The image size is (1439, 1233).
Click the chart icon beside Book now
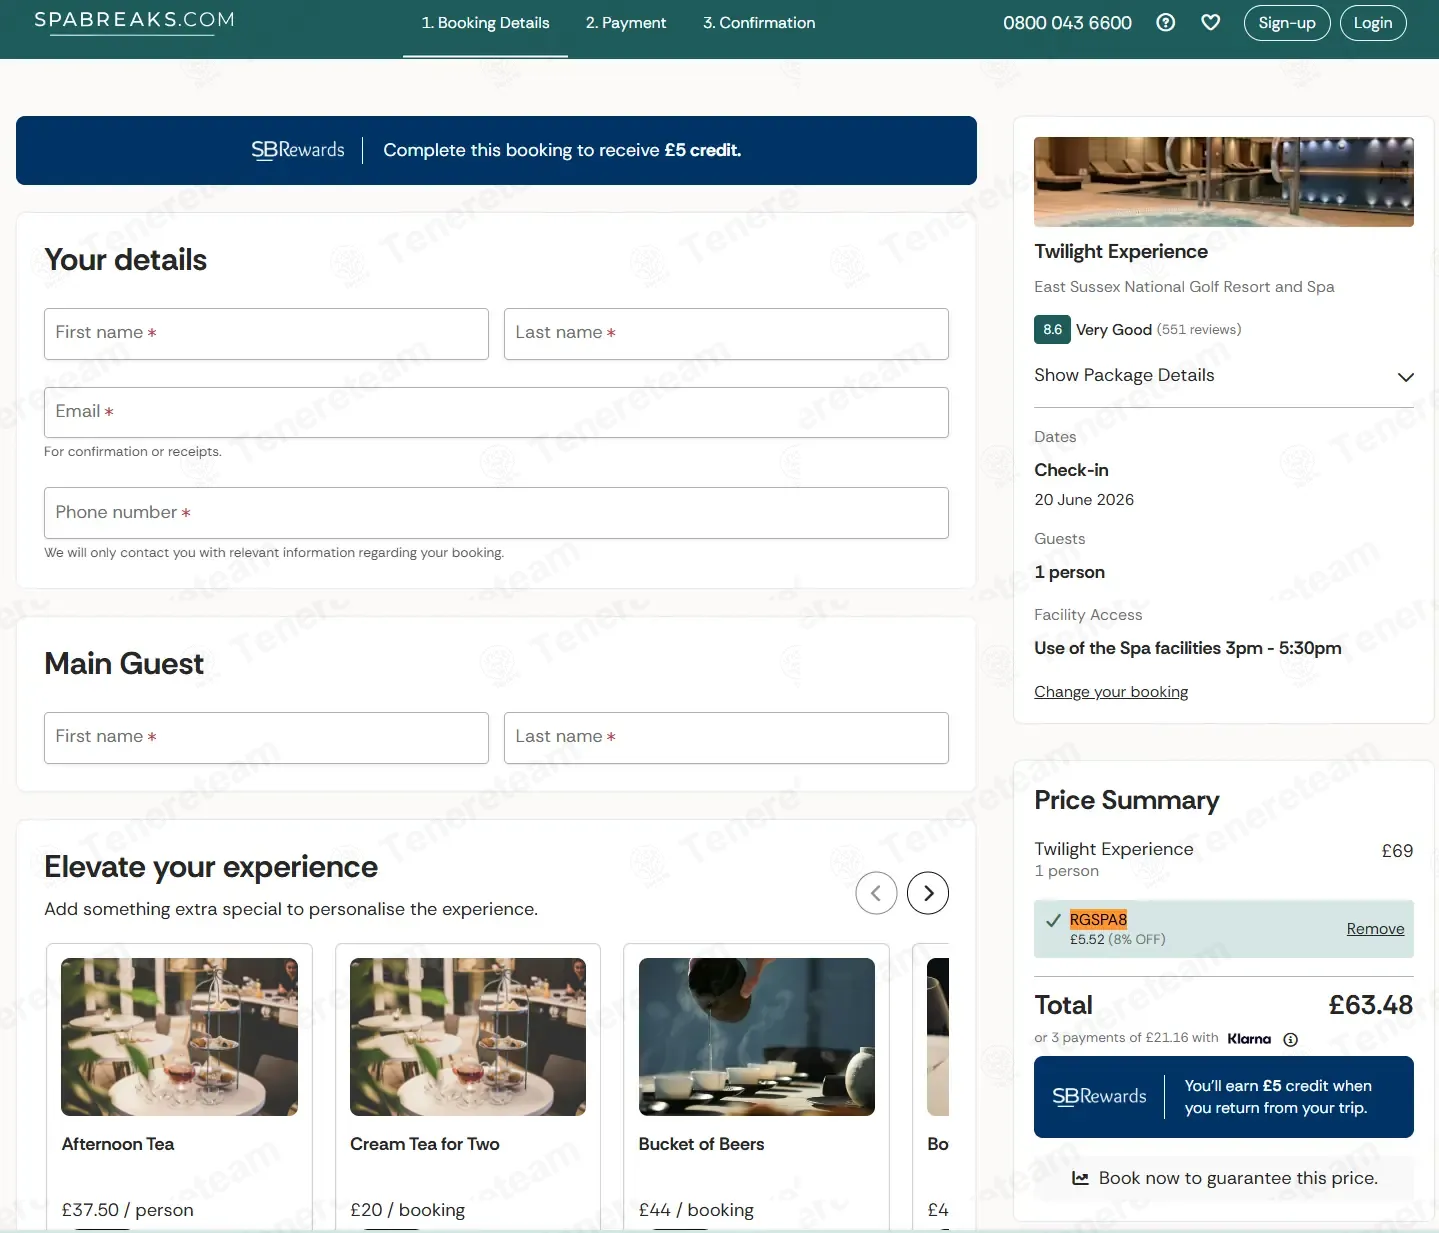point(1080,1178)
